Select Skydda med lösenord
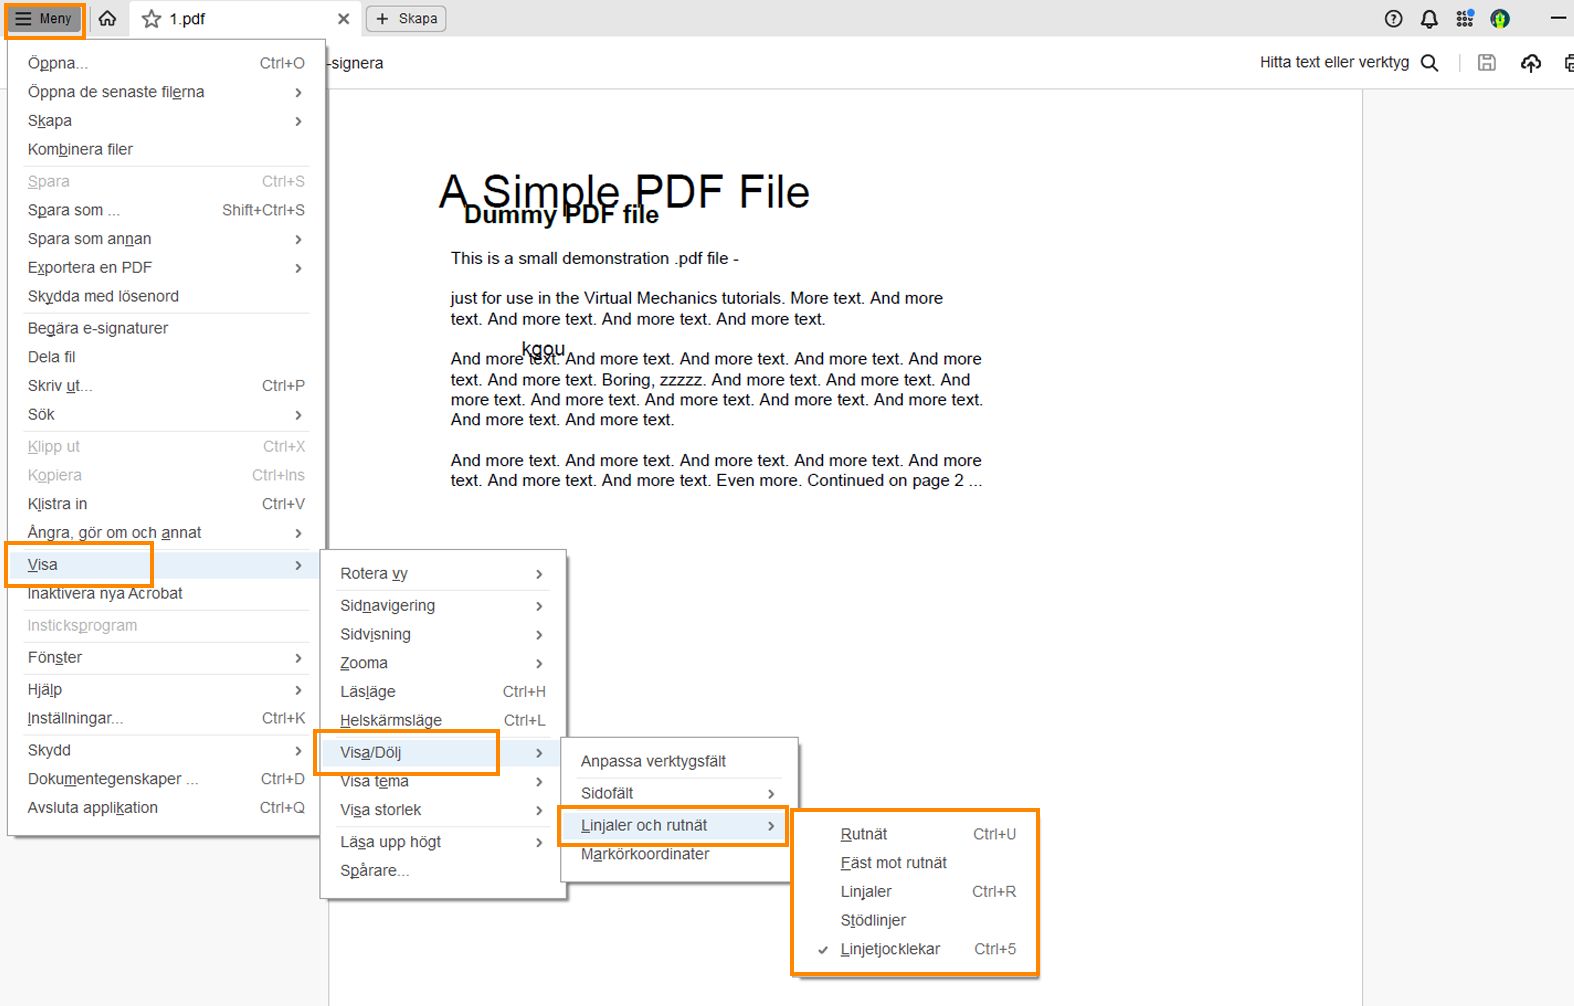The width and height of the screenshot is (1574, 1006). point(166,296)
